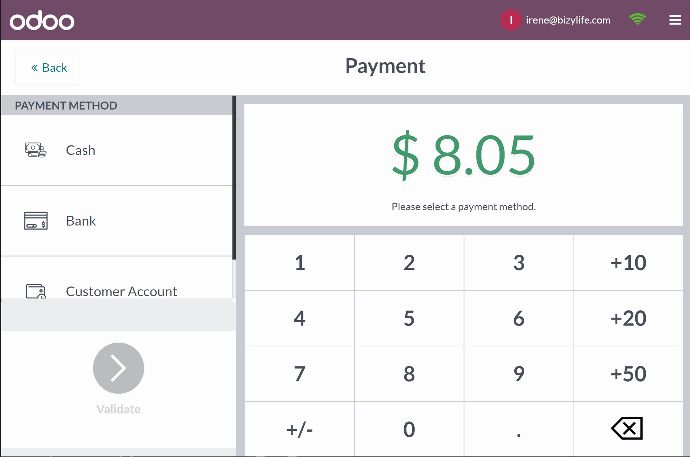Add twenty with the +20 key
This screenshot has width=690, height=457.
point(628,318)
